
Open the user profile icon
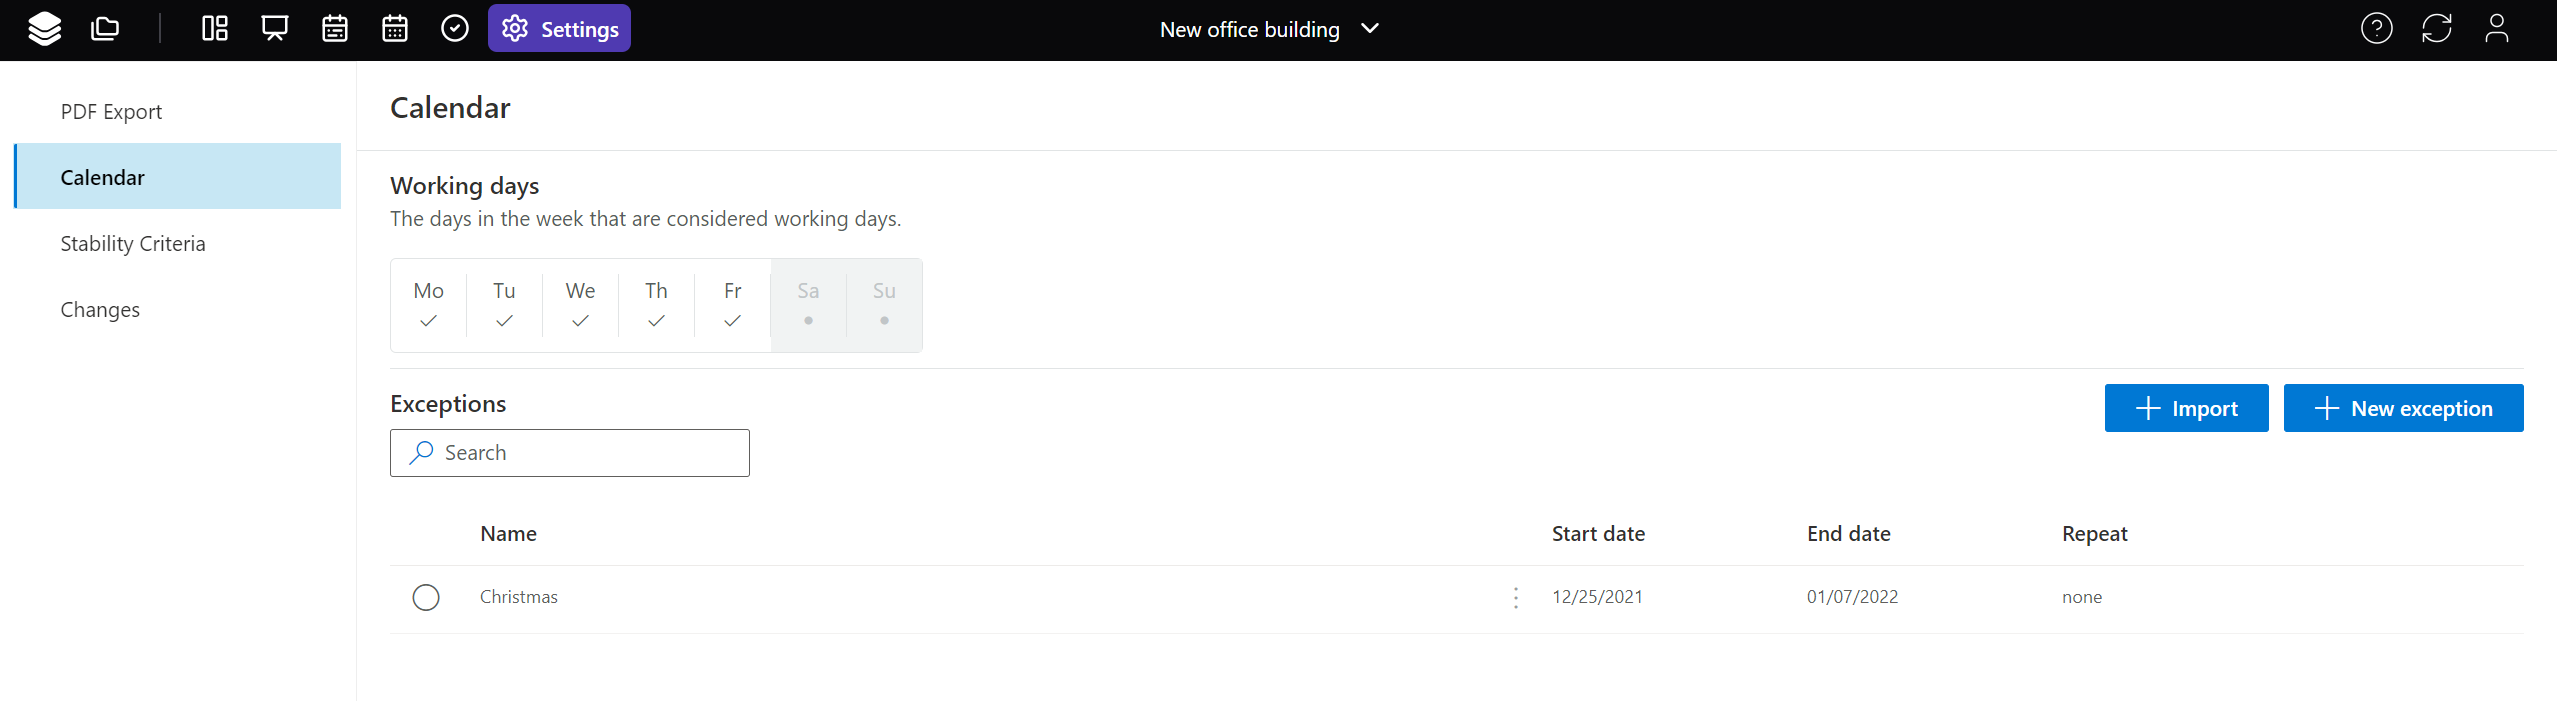[2496, 29]
